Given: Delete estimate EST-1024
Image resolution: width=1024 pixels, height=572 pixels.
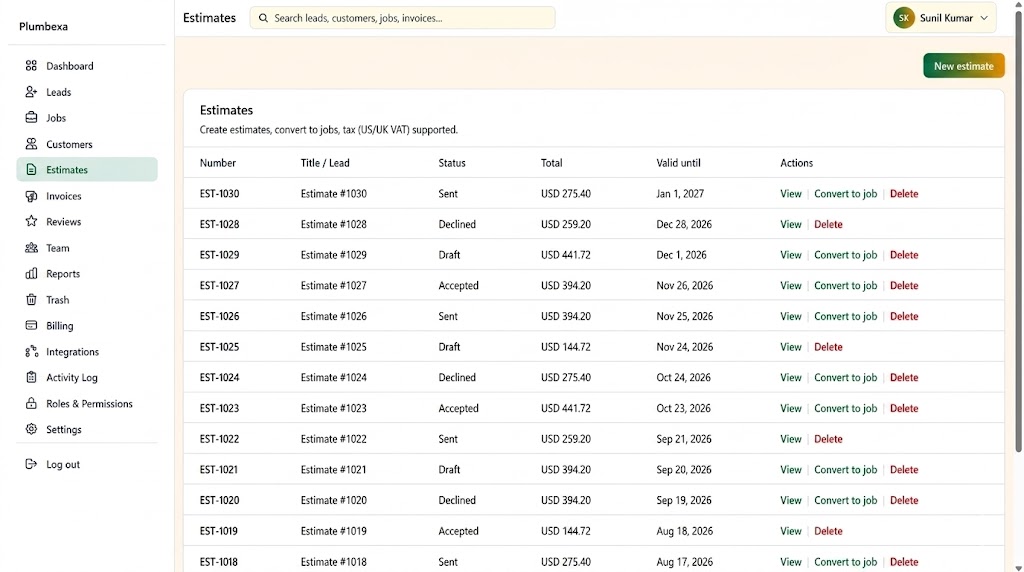Looking at the screenshot, I should (x=904, y=378).
